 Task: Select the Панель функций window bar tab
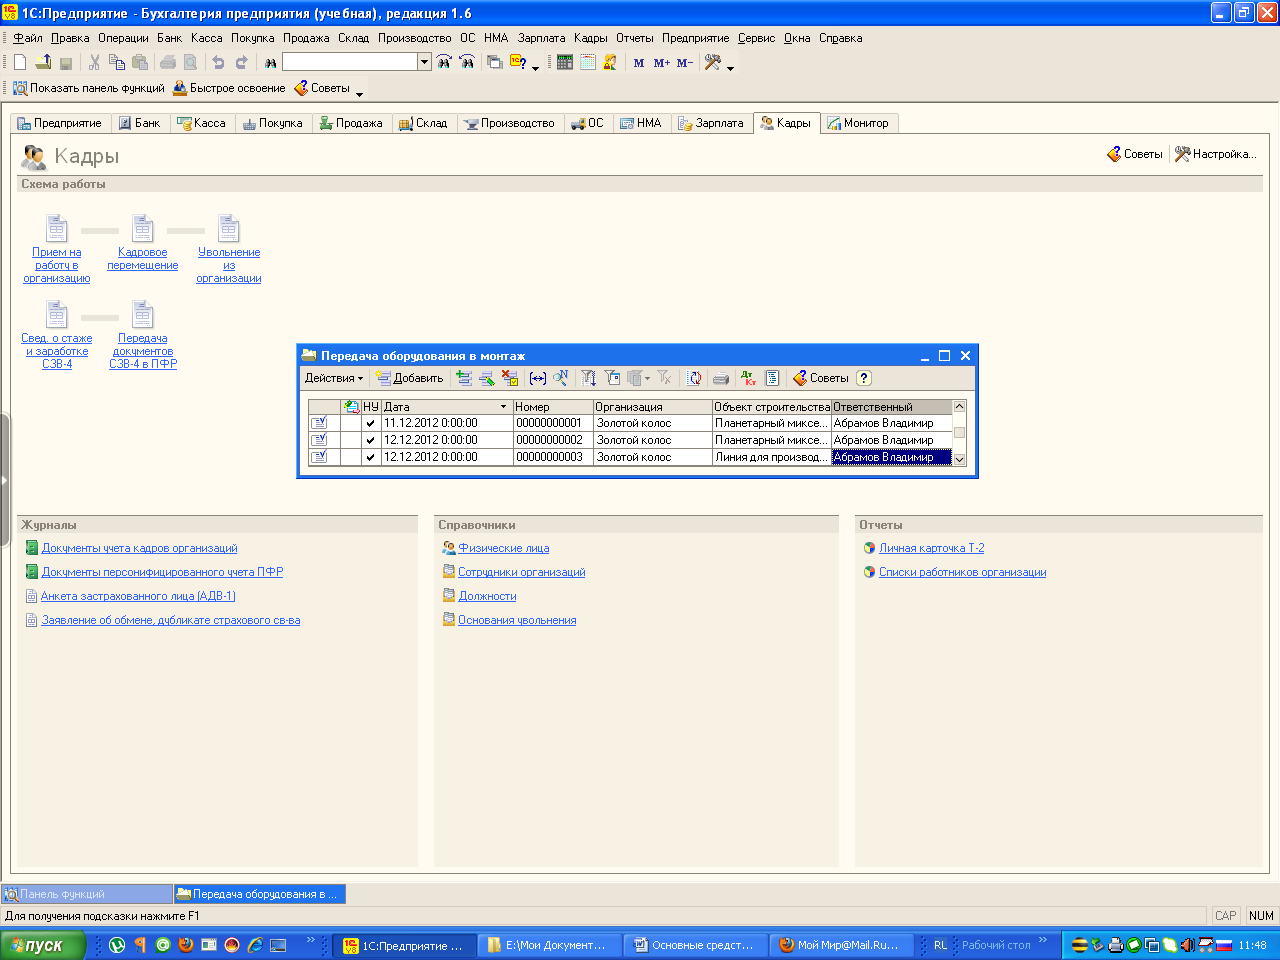point(88,894)
